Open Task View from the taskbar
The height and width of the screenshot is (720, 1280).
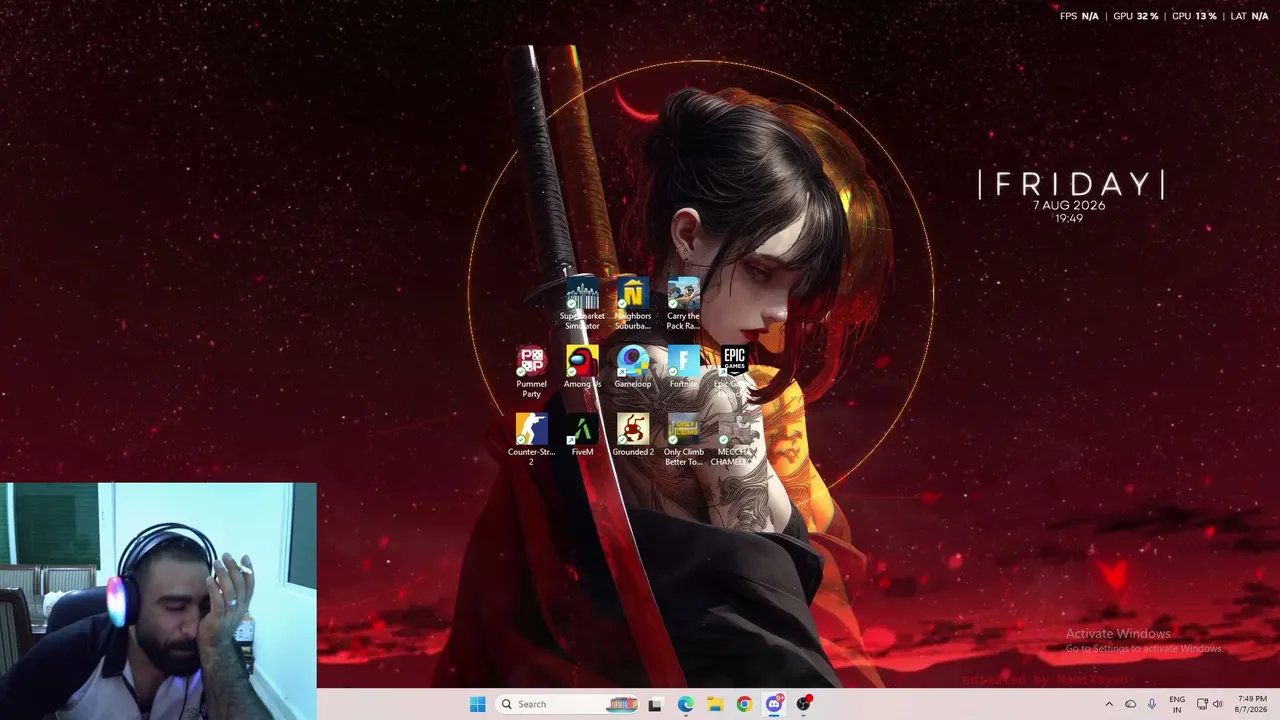[x=655, y=704]
